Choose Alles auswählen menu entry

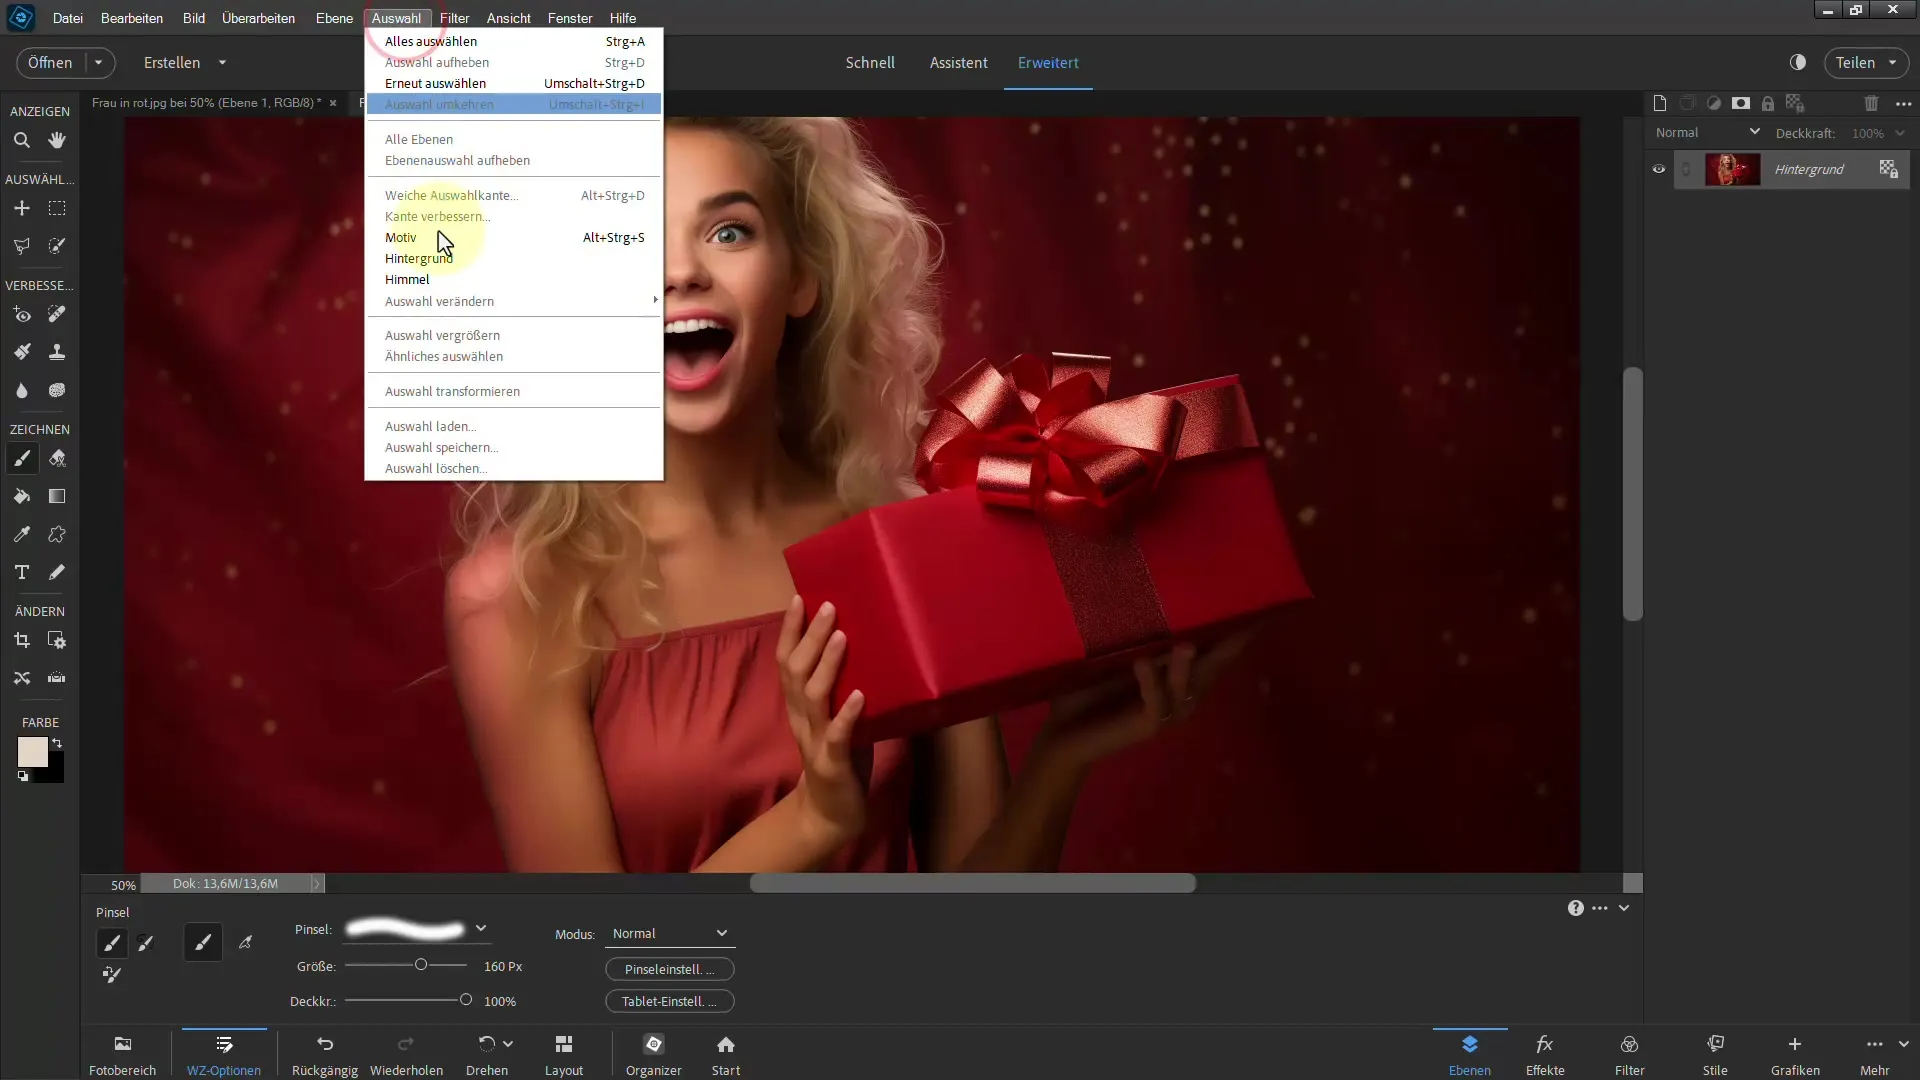click(513, 41)
